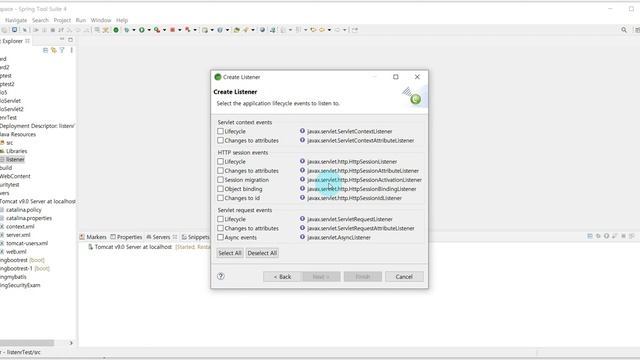640x360 pixels.
Task: Switch to the Properties tab
Action: click(x=126, y=237)
